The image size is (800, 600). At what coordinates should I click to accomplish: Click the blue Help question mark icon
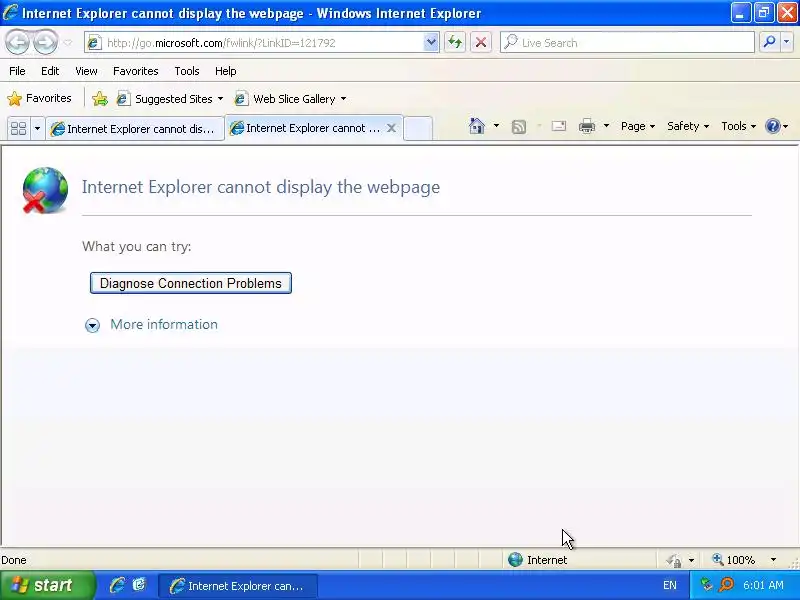coord(772,126)
